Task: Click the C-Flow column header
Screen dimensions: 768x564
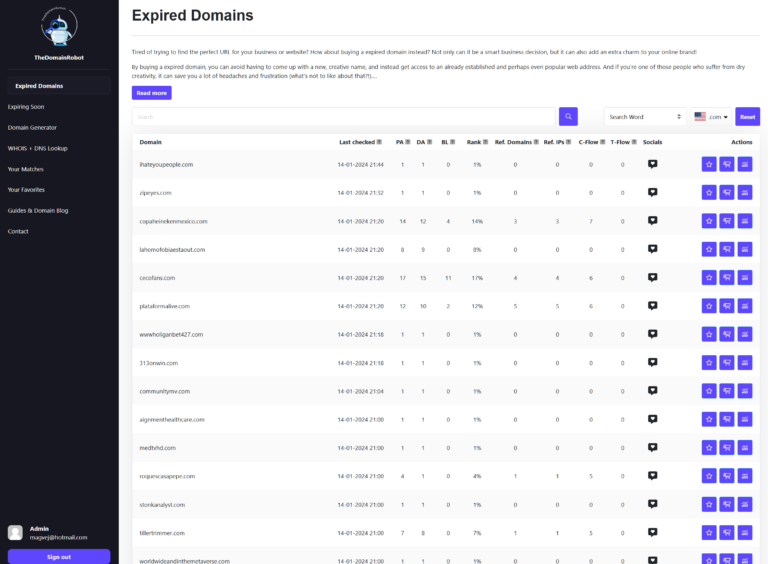Action: 588,142
